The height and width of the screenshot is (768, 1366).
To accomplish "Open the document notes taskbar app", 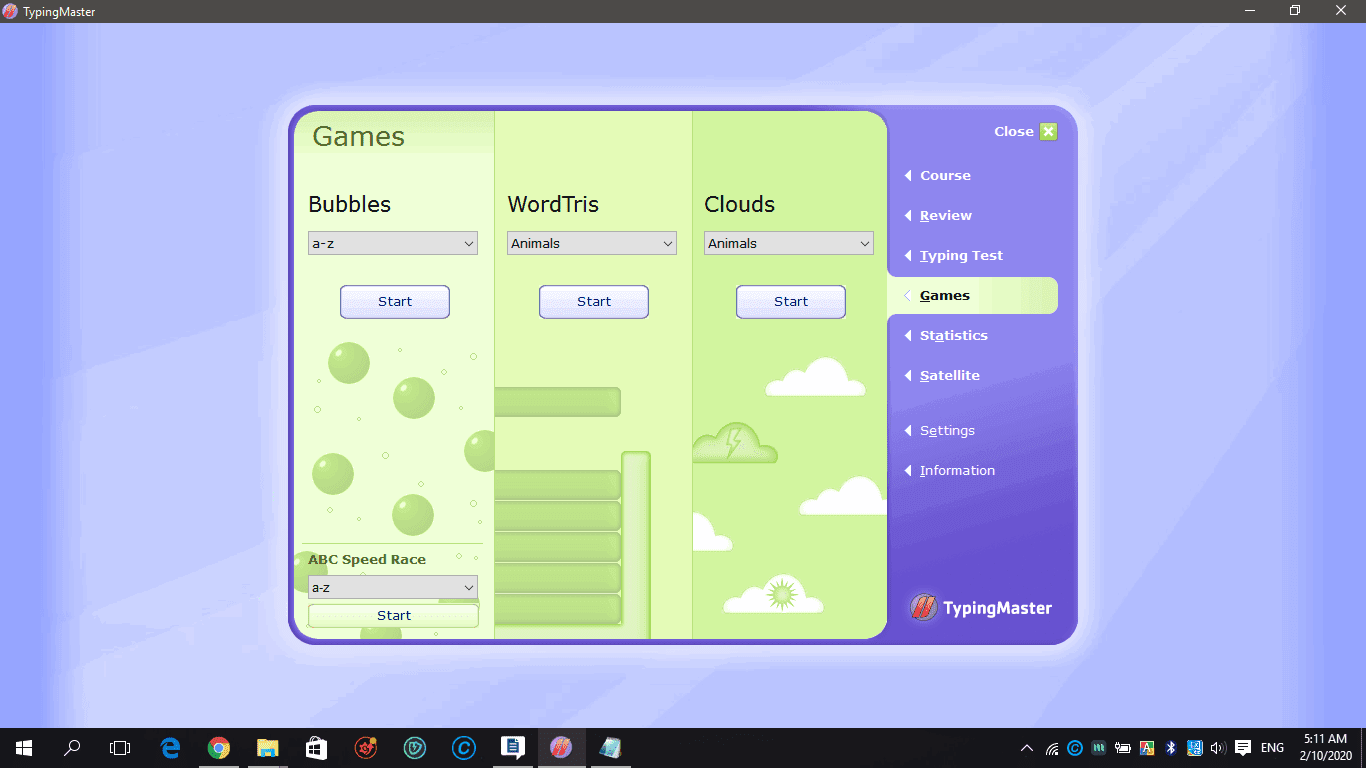I will click(512, 747).
